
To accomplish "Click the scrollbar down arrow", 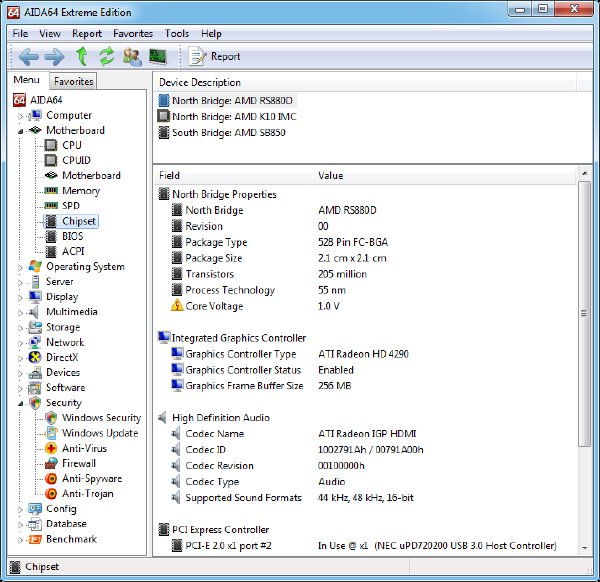I will pyautogui.click(x=584, y=549).
